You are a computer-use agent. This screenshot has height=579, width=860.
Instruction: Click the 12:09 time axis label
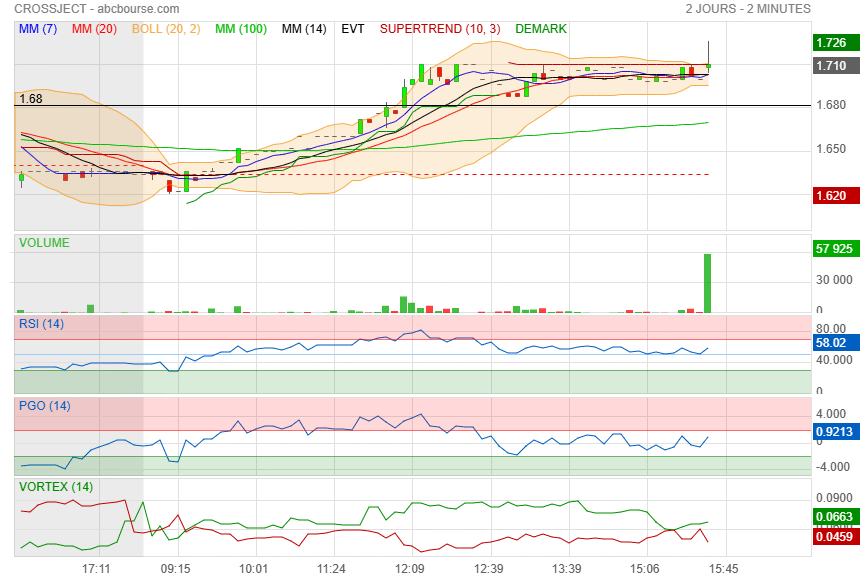pos(410,569)
